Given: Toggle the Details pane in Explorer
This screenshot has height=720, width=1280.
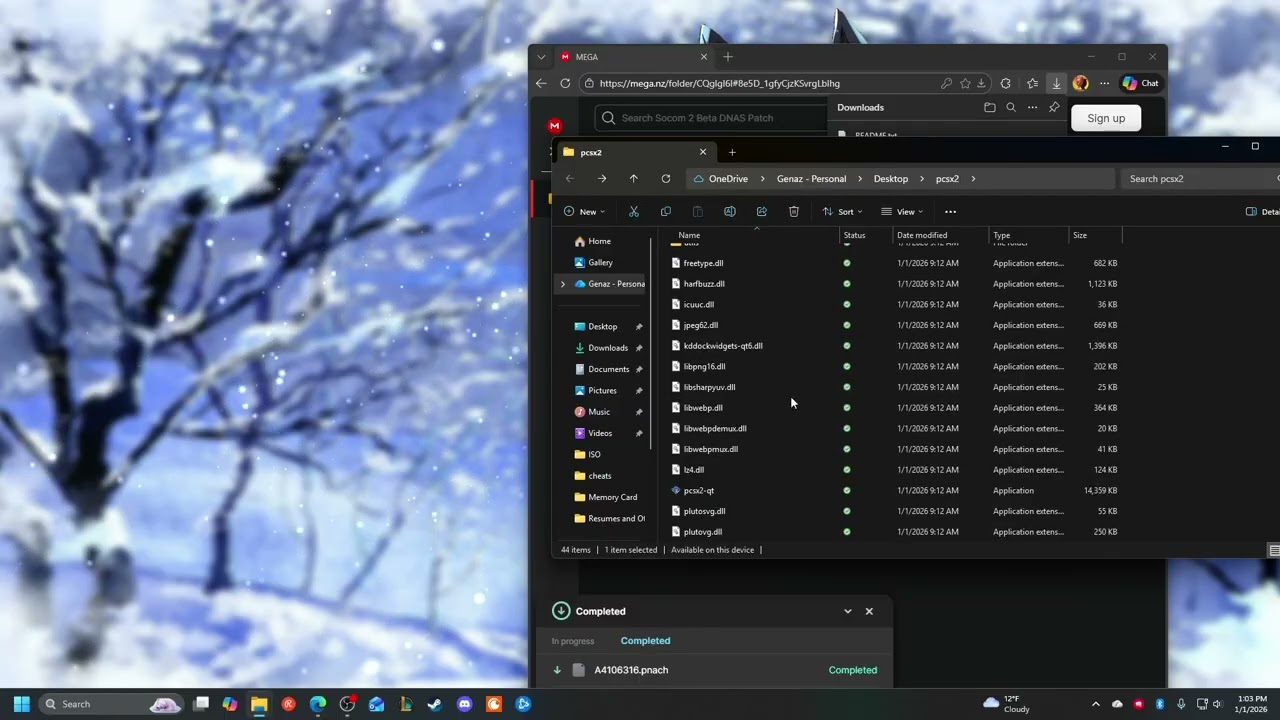Looking at the screenshot, I should (x=1262, y=212).
